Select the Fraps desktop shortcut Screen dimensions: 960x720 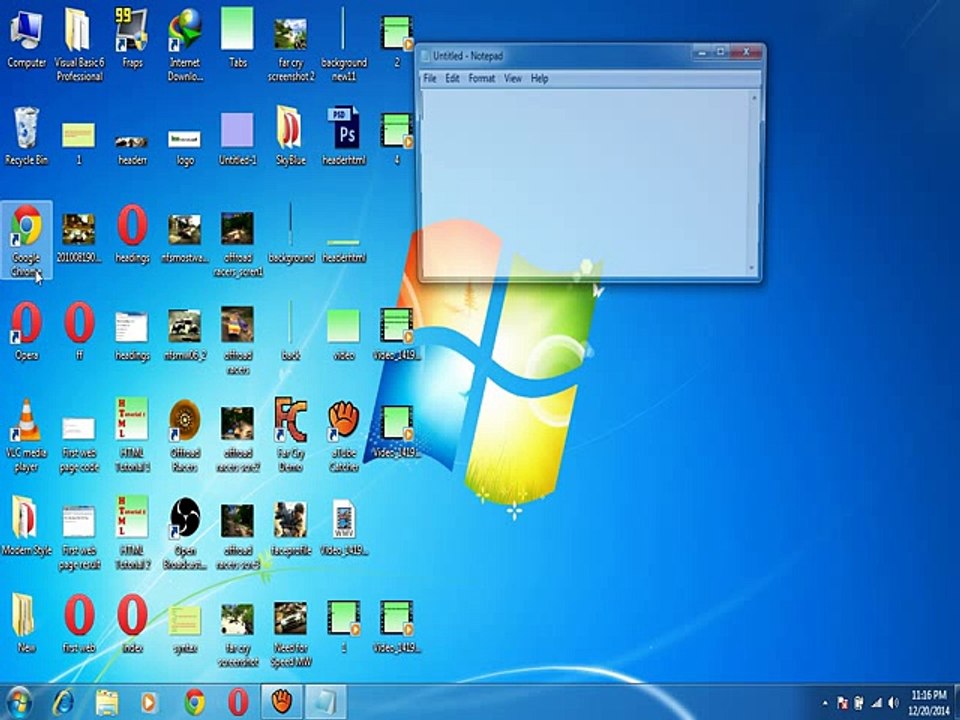tap(132, 40)
